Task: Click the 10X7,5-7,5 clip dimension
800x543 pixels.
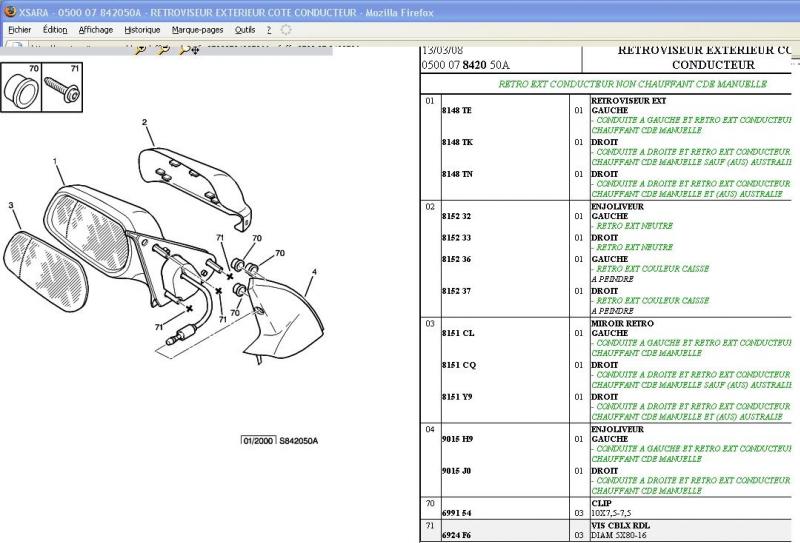Action: (x=611, y=513)
